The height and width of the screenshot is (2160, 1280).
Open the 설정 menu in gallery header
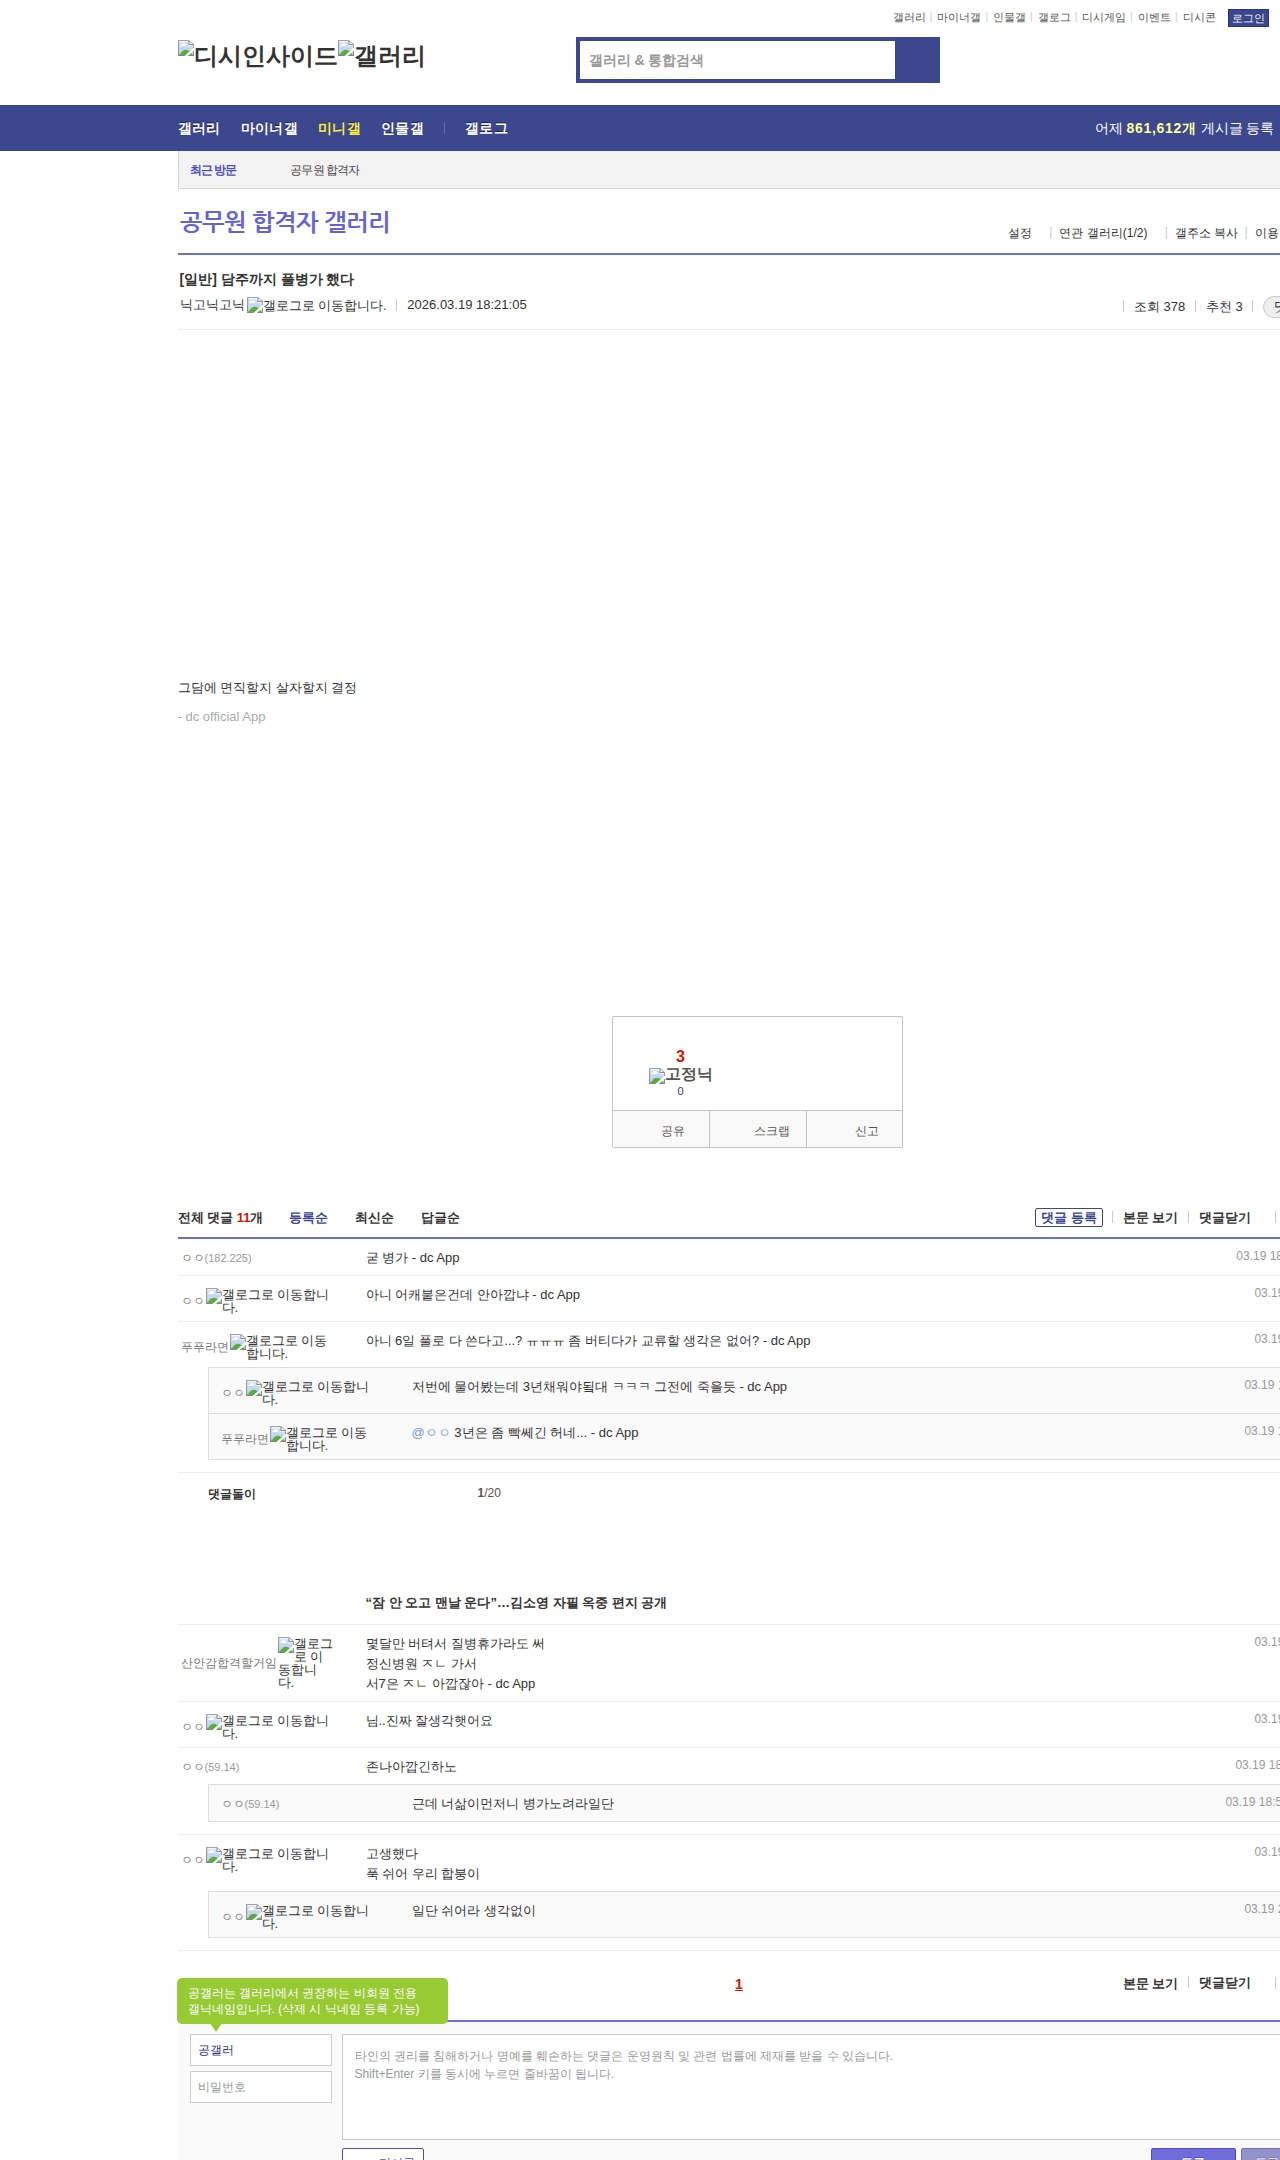pos(1019,233)
